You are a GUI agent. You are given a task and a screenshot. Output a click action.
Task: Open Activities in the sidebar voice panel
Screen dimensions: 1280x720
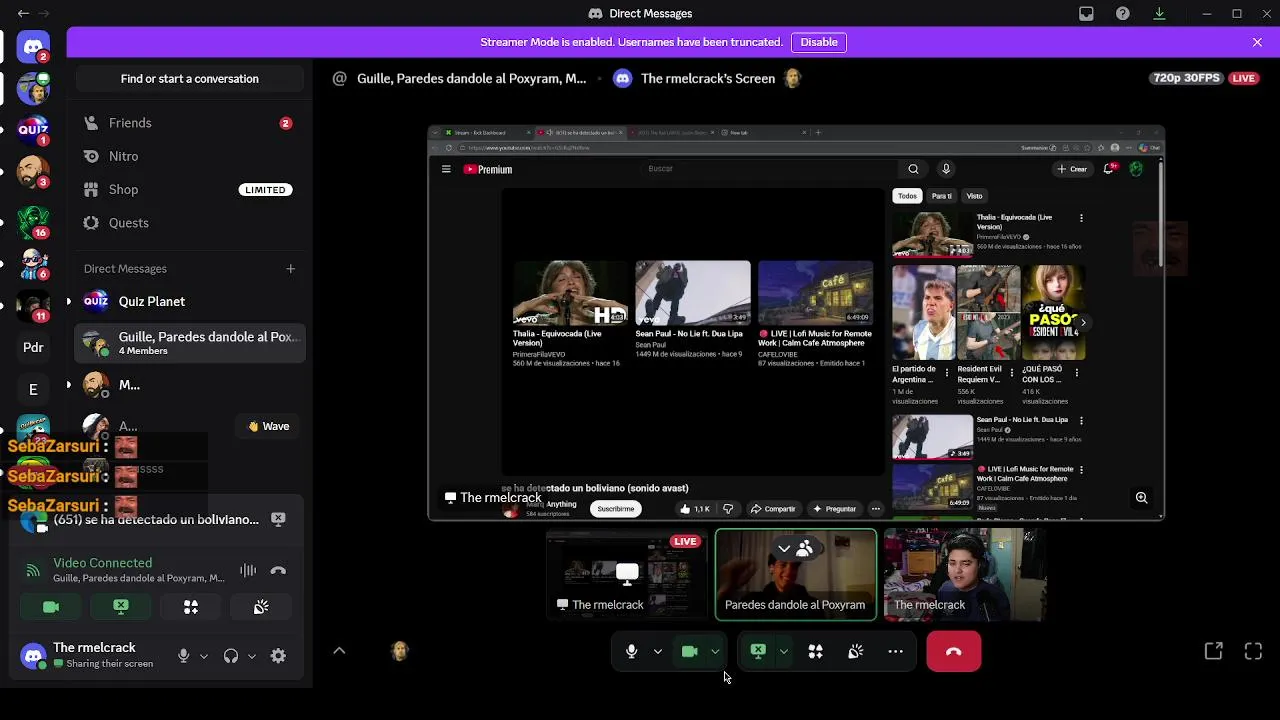point(191,607)
